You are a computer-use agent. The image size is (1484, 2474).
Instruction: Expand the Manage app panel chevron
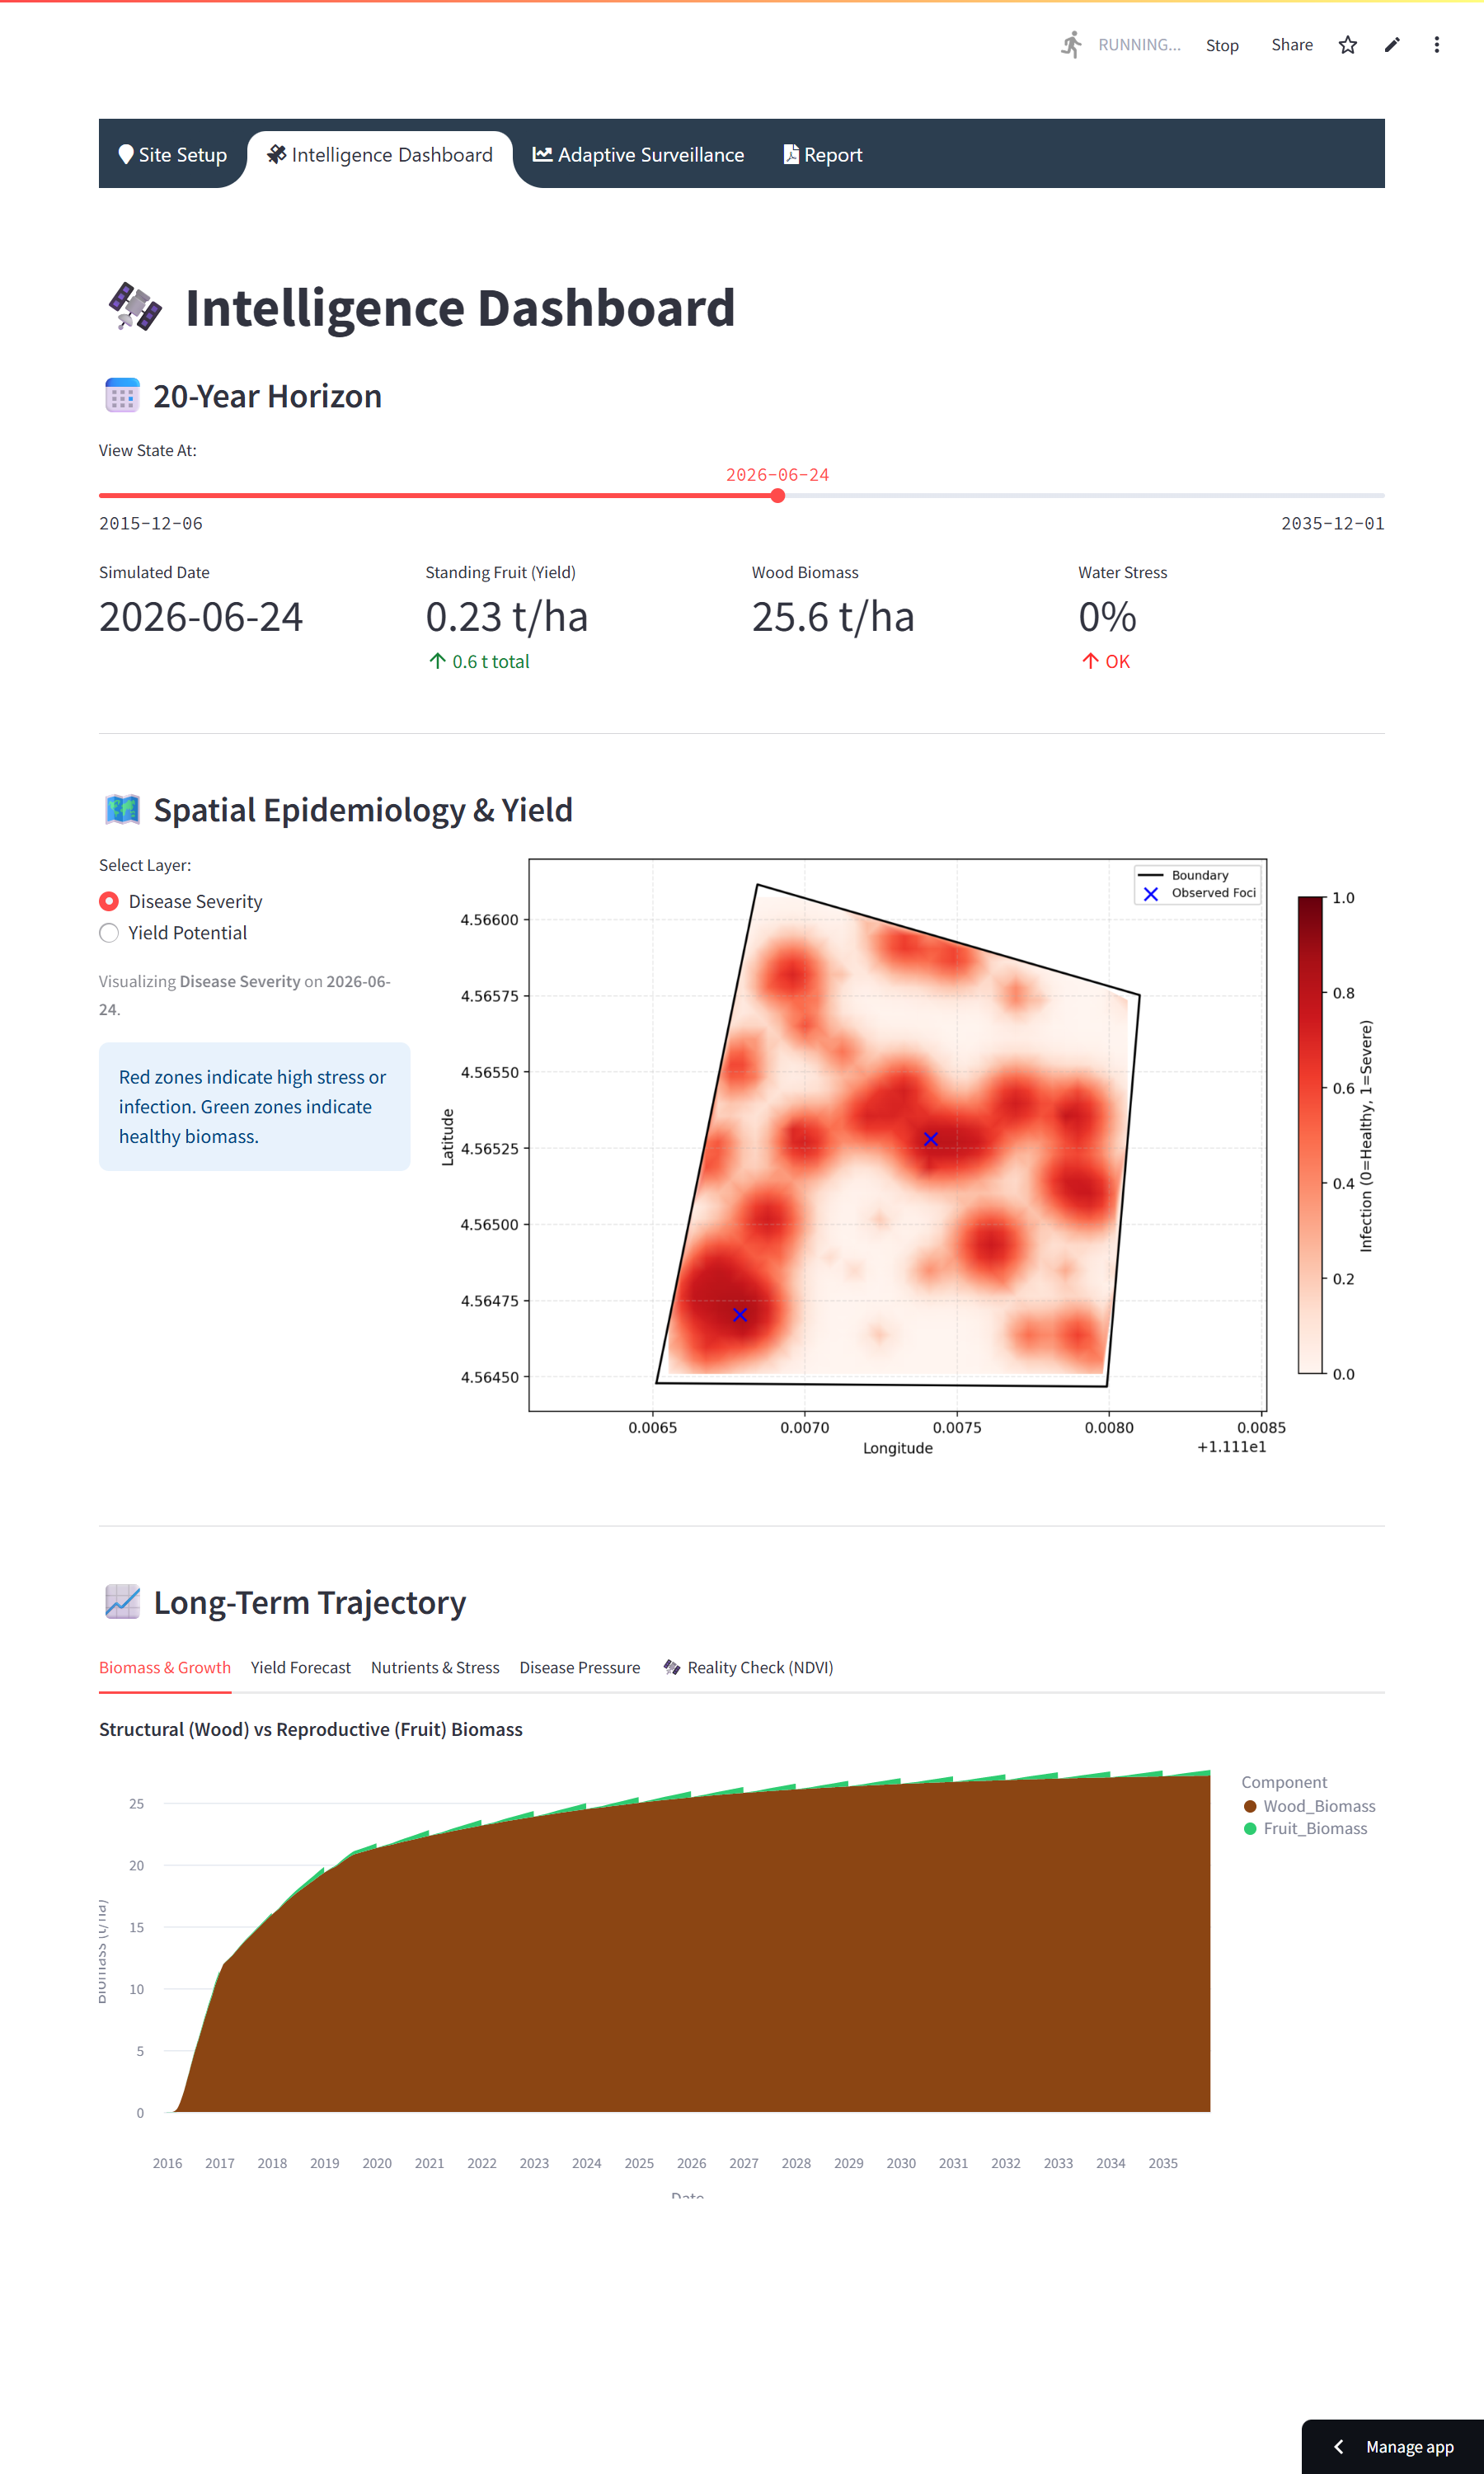[1338, 2446]
